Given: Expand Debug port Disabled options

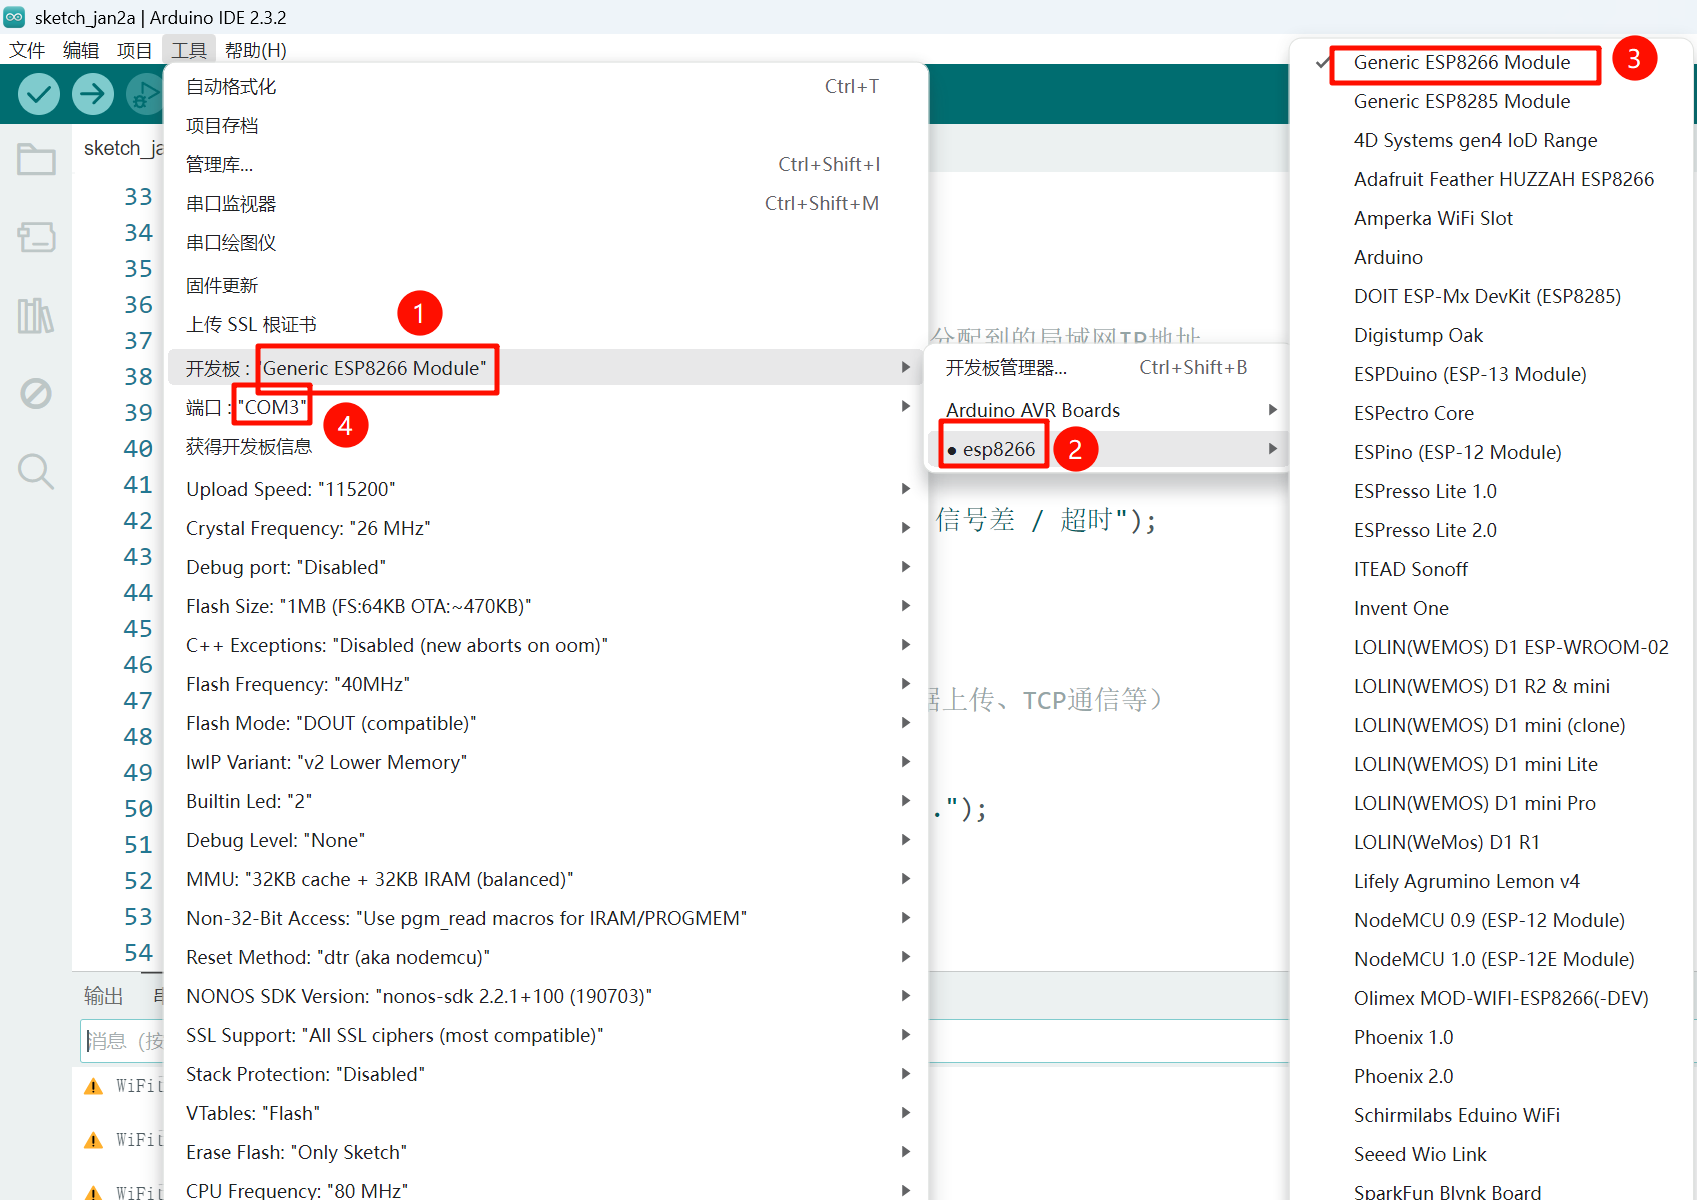Looking at the screenshot, I should click(546, 567).
